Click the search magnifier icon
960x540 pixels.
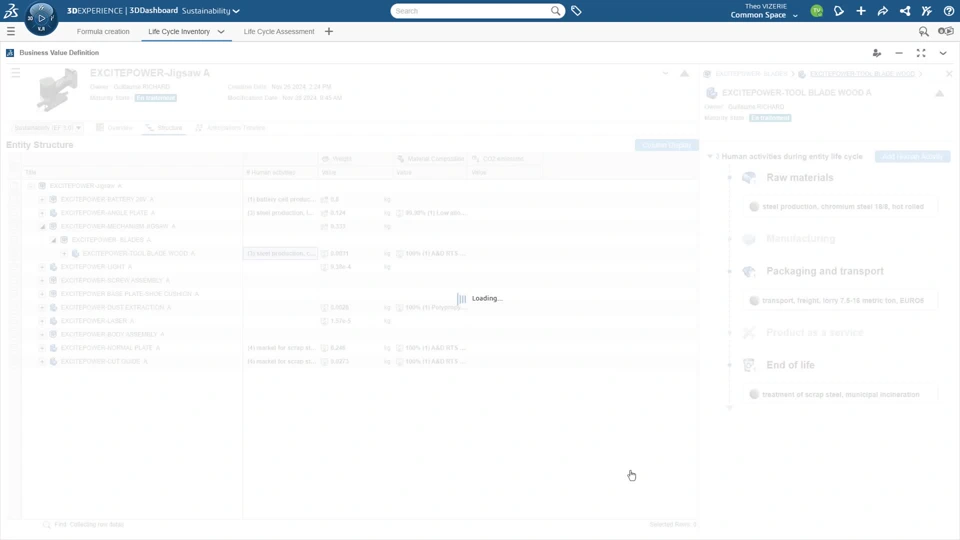coord(555,11)
